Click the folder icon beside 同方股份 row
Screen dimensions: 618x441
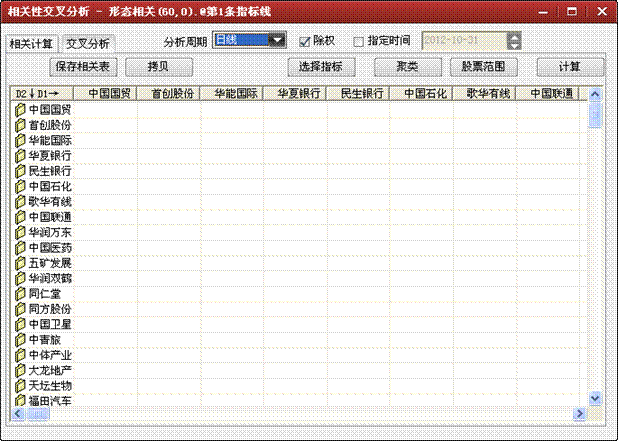click(20, 309)
